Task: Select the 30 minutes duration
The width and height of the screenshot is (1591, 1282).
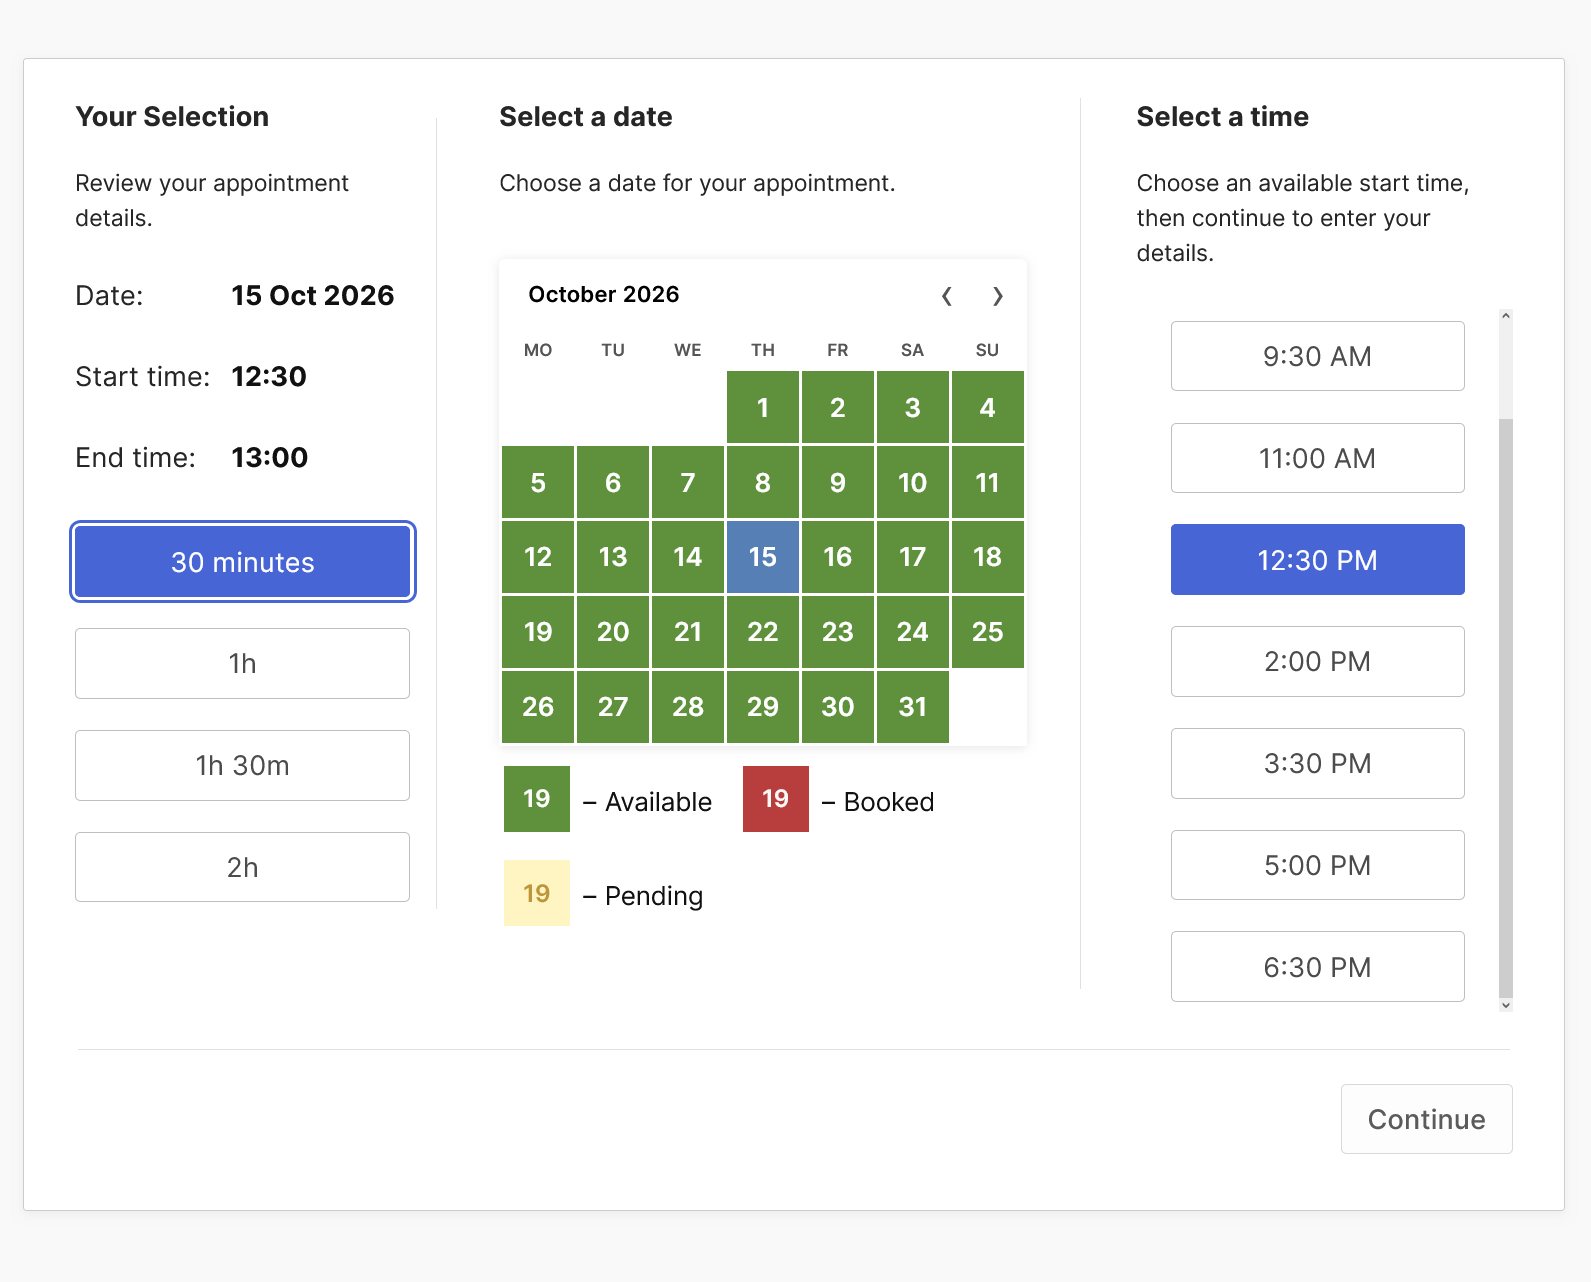Action: tap(243, 562)
